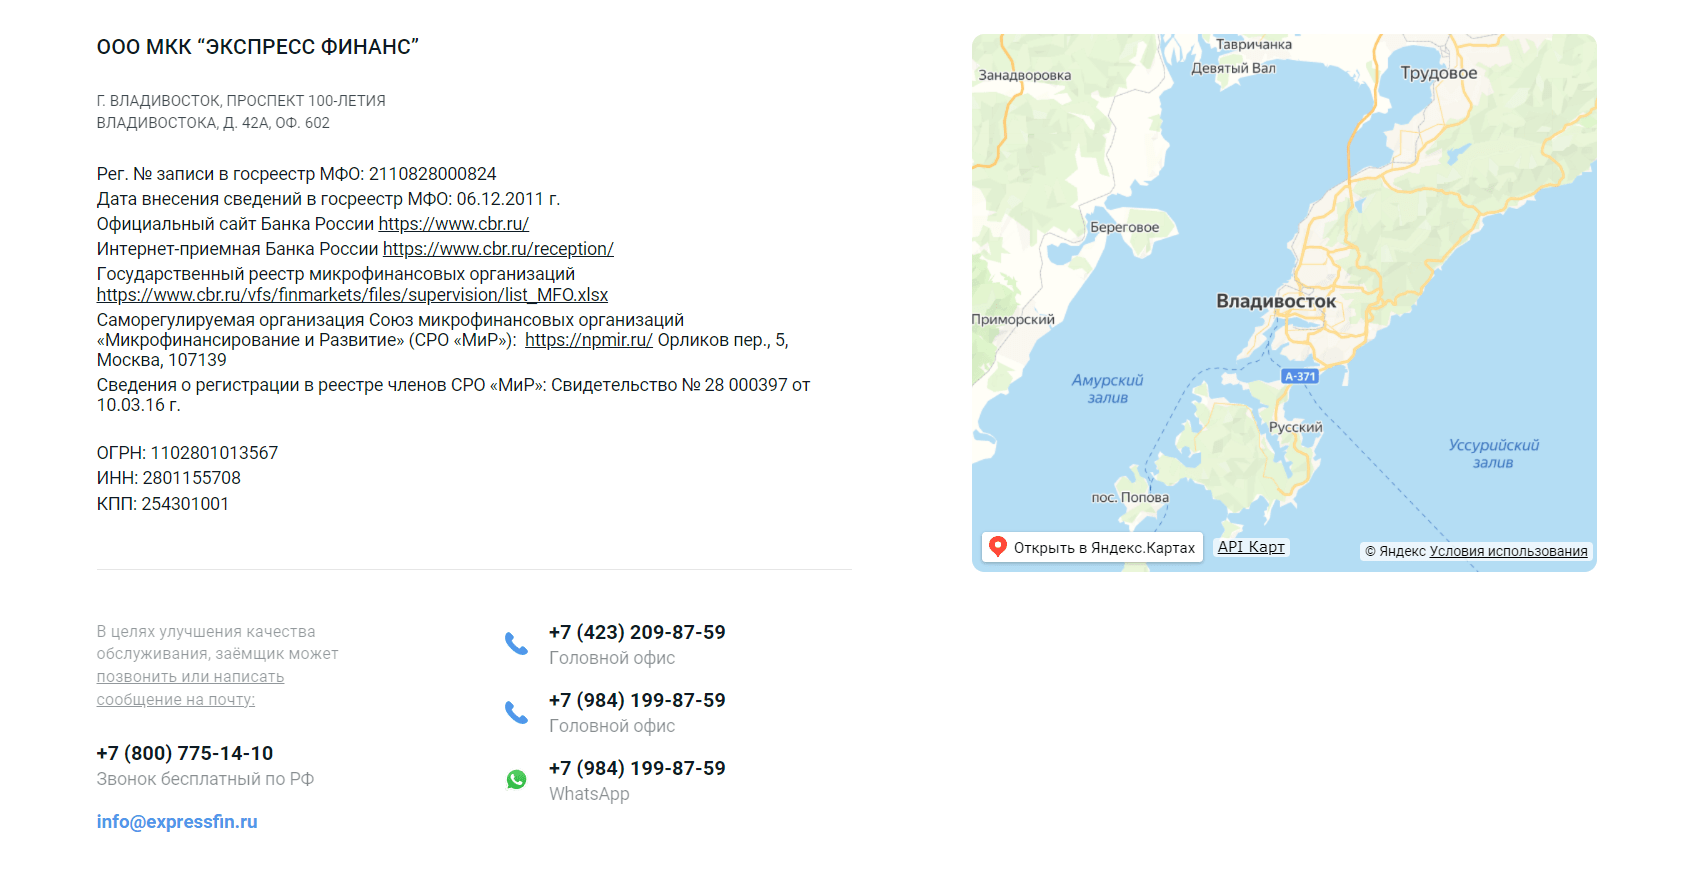Click Русский island label on map
Viewport: 1691px width, 886px height.
[x=1295, y=427]
